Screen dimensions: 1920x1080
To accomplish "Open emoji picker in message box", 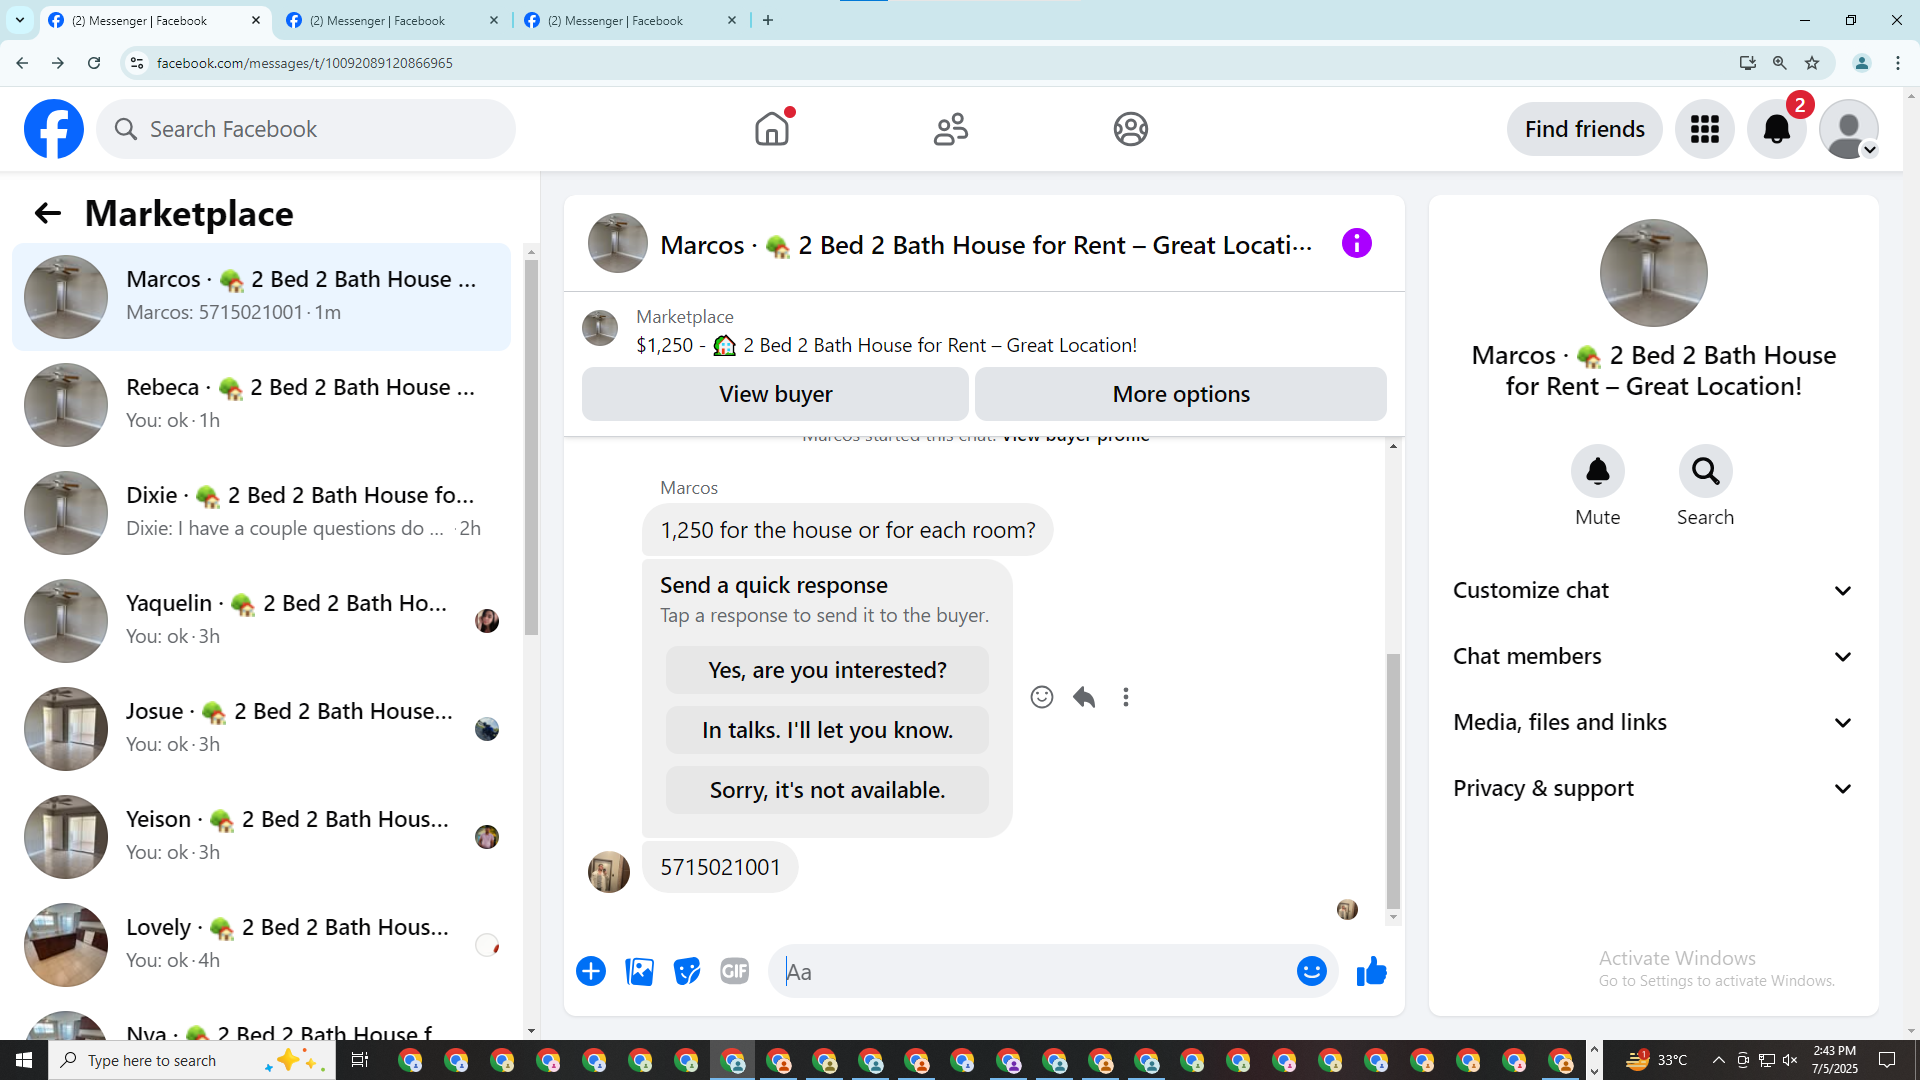I will pos(1311,971).
